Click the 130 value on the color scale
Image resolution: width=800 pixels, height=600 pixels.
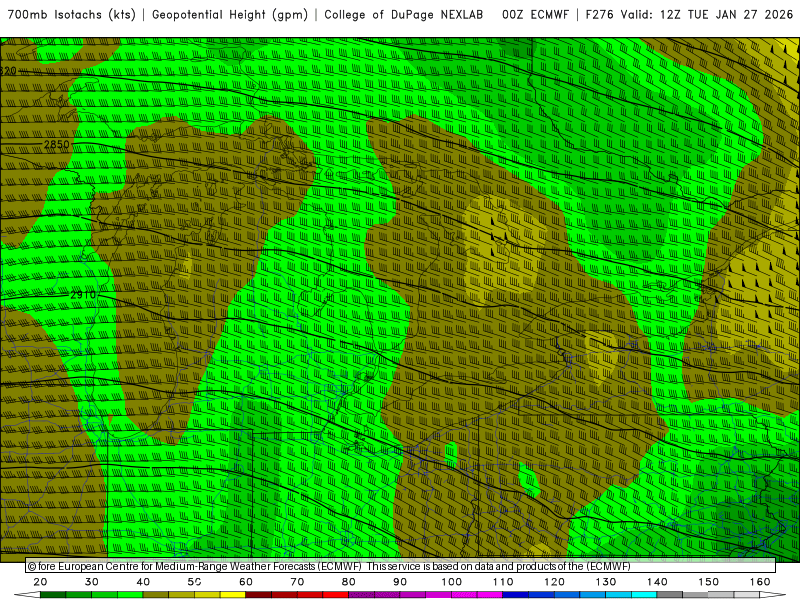[606, 582]
